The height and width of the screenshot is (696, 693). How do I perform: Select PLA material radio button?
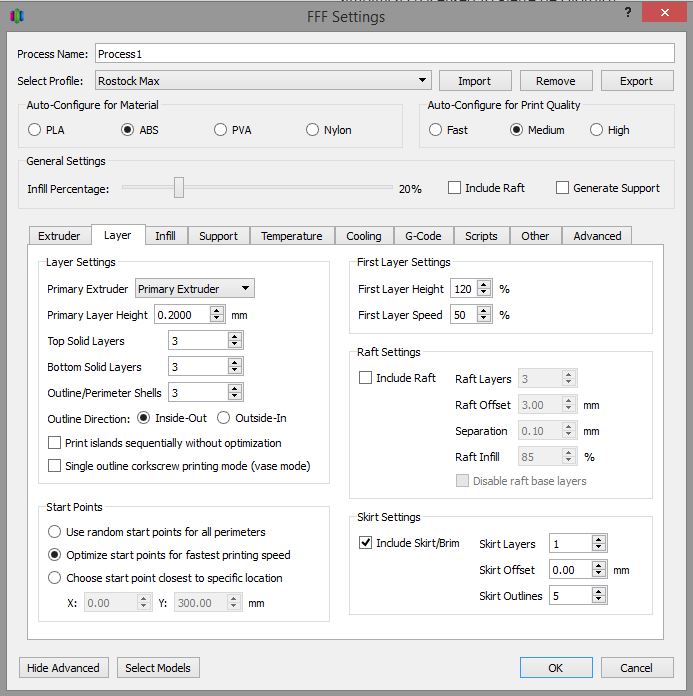tap(35, 130)
